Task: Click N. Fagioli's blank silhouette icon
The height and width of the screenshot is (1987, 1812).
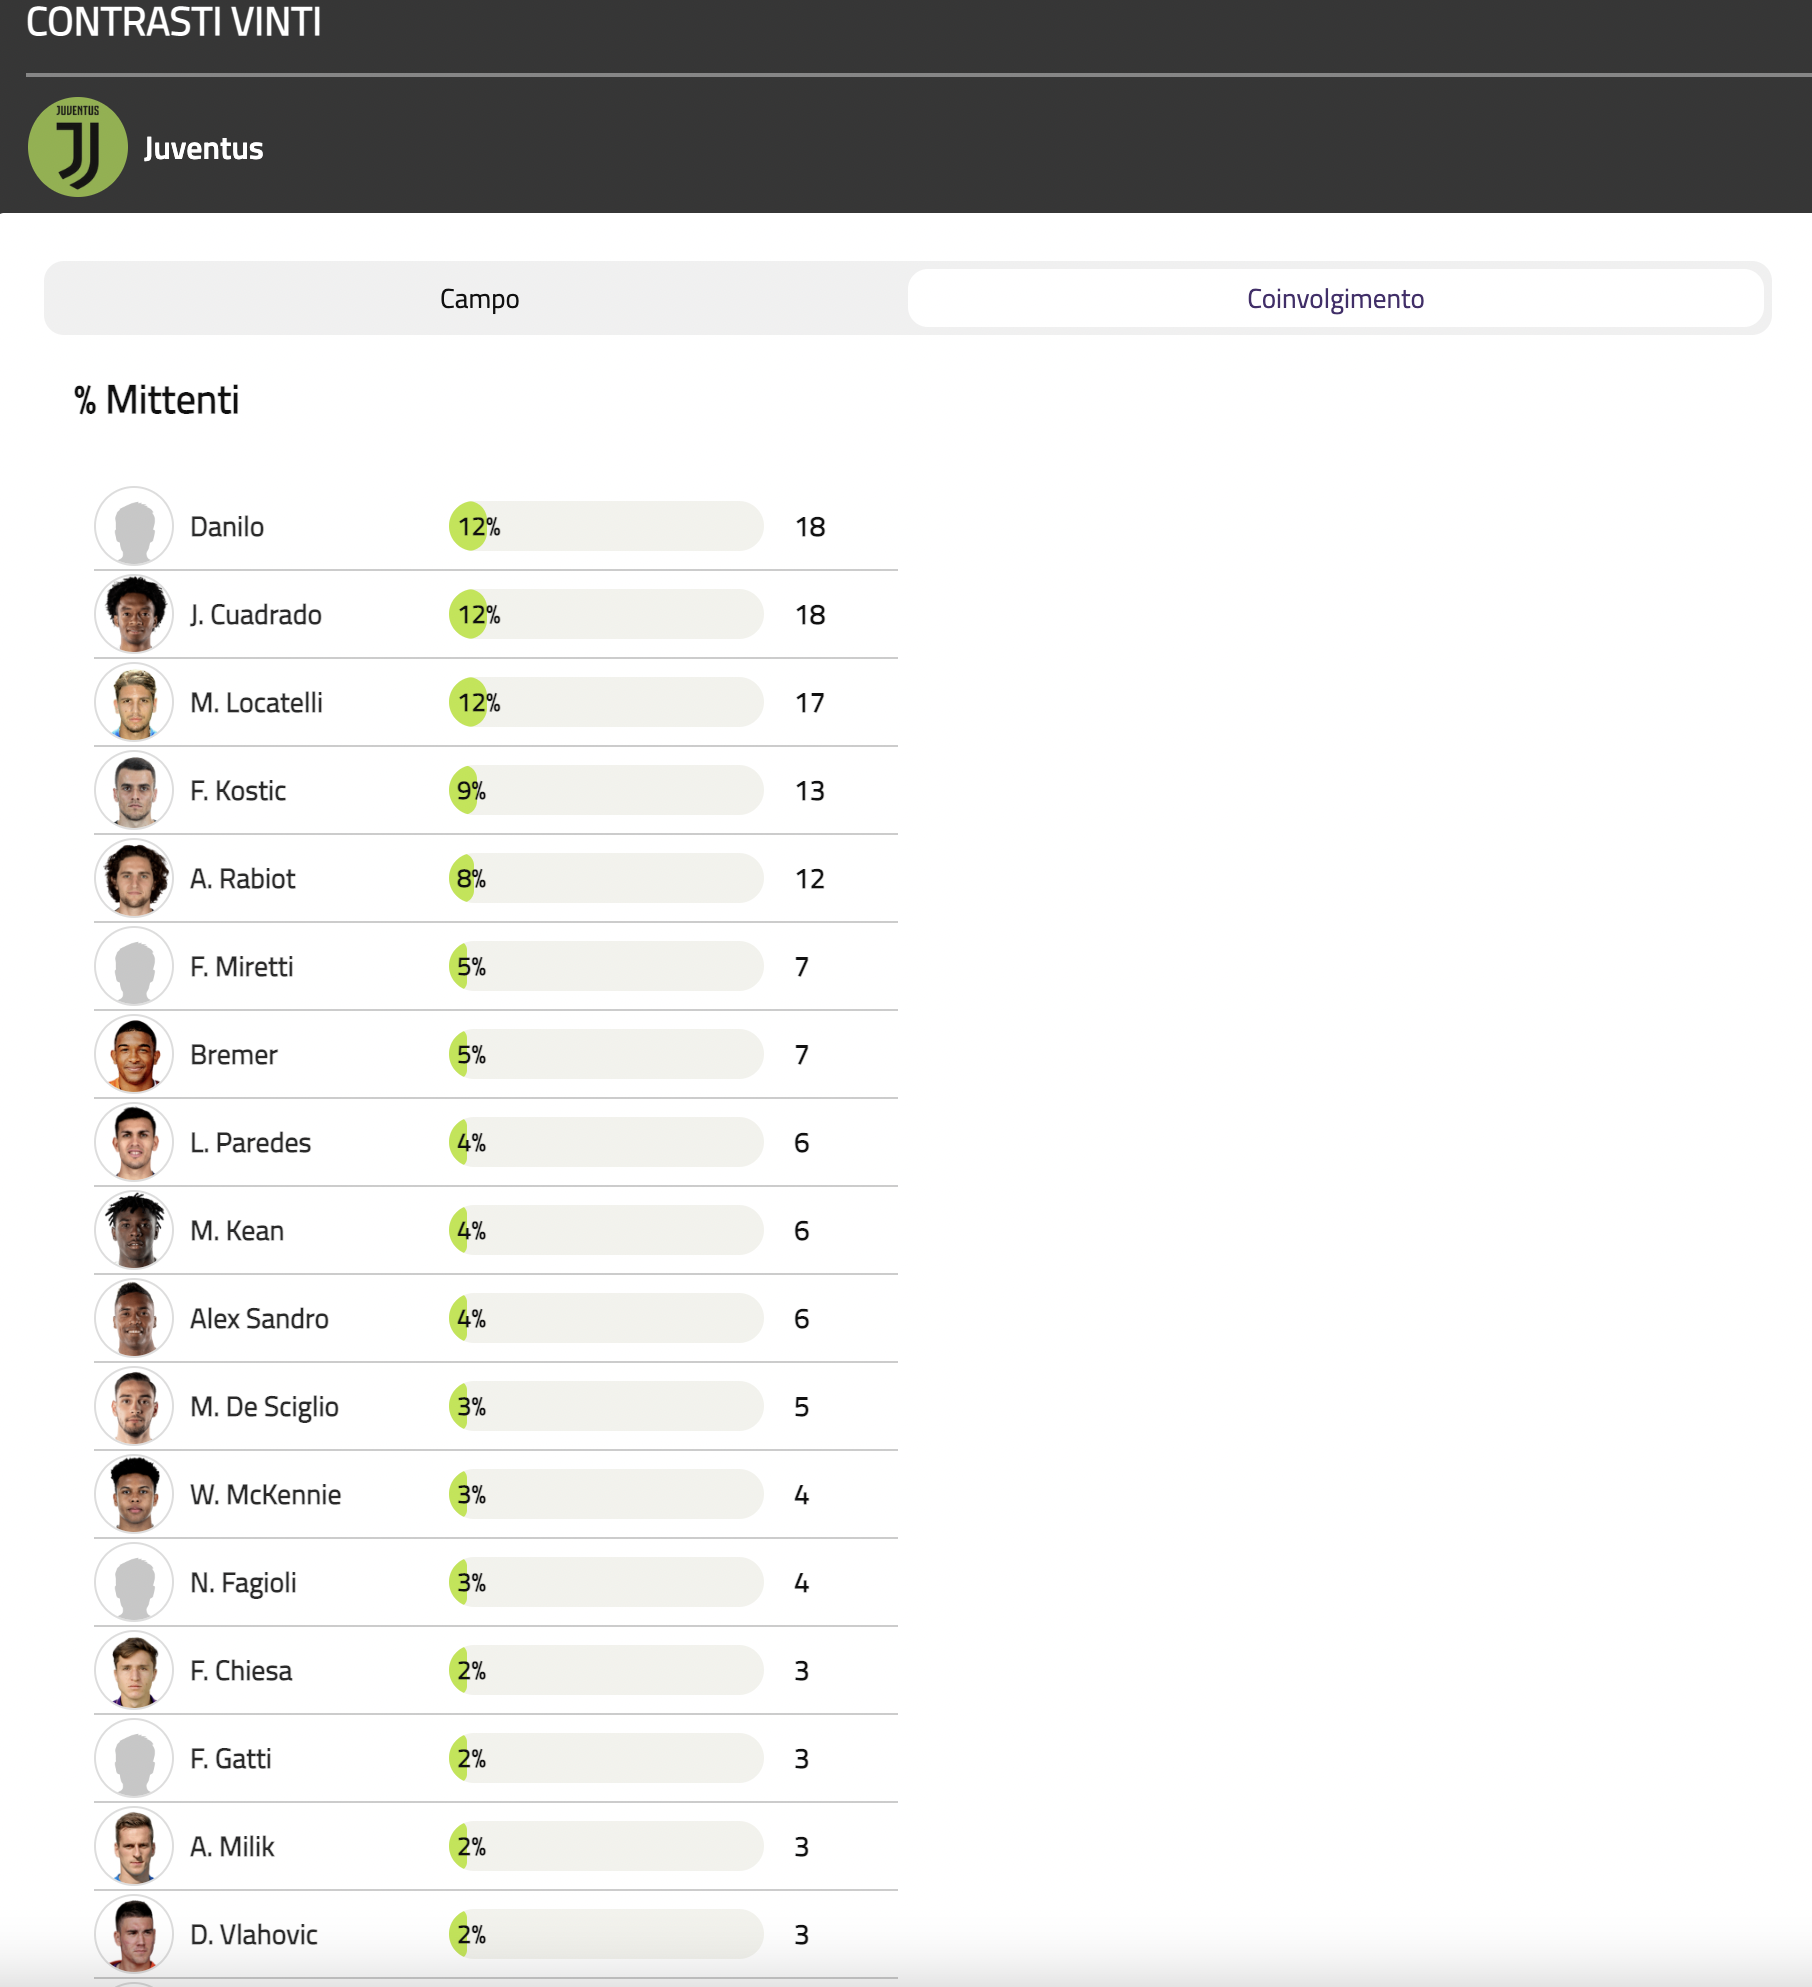Action: 134,1583
